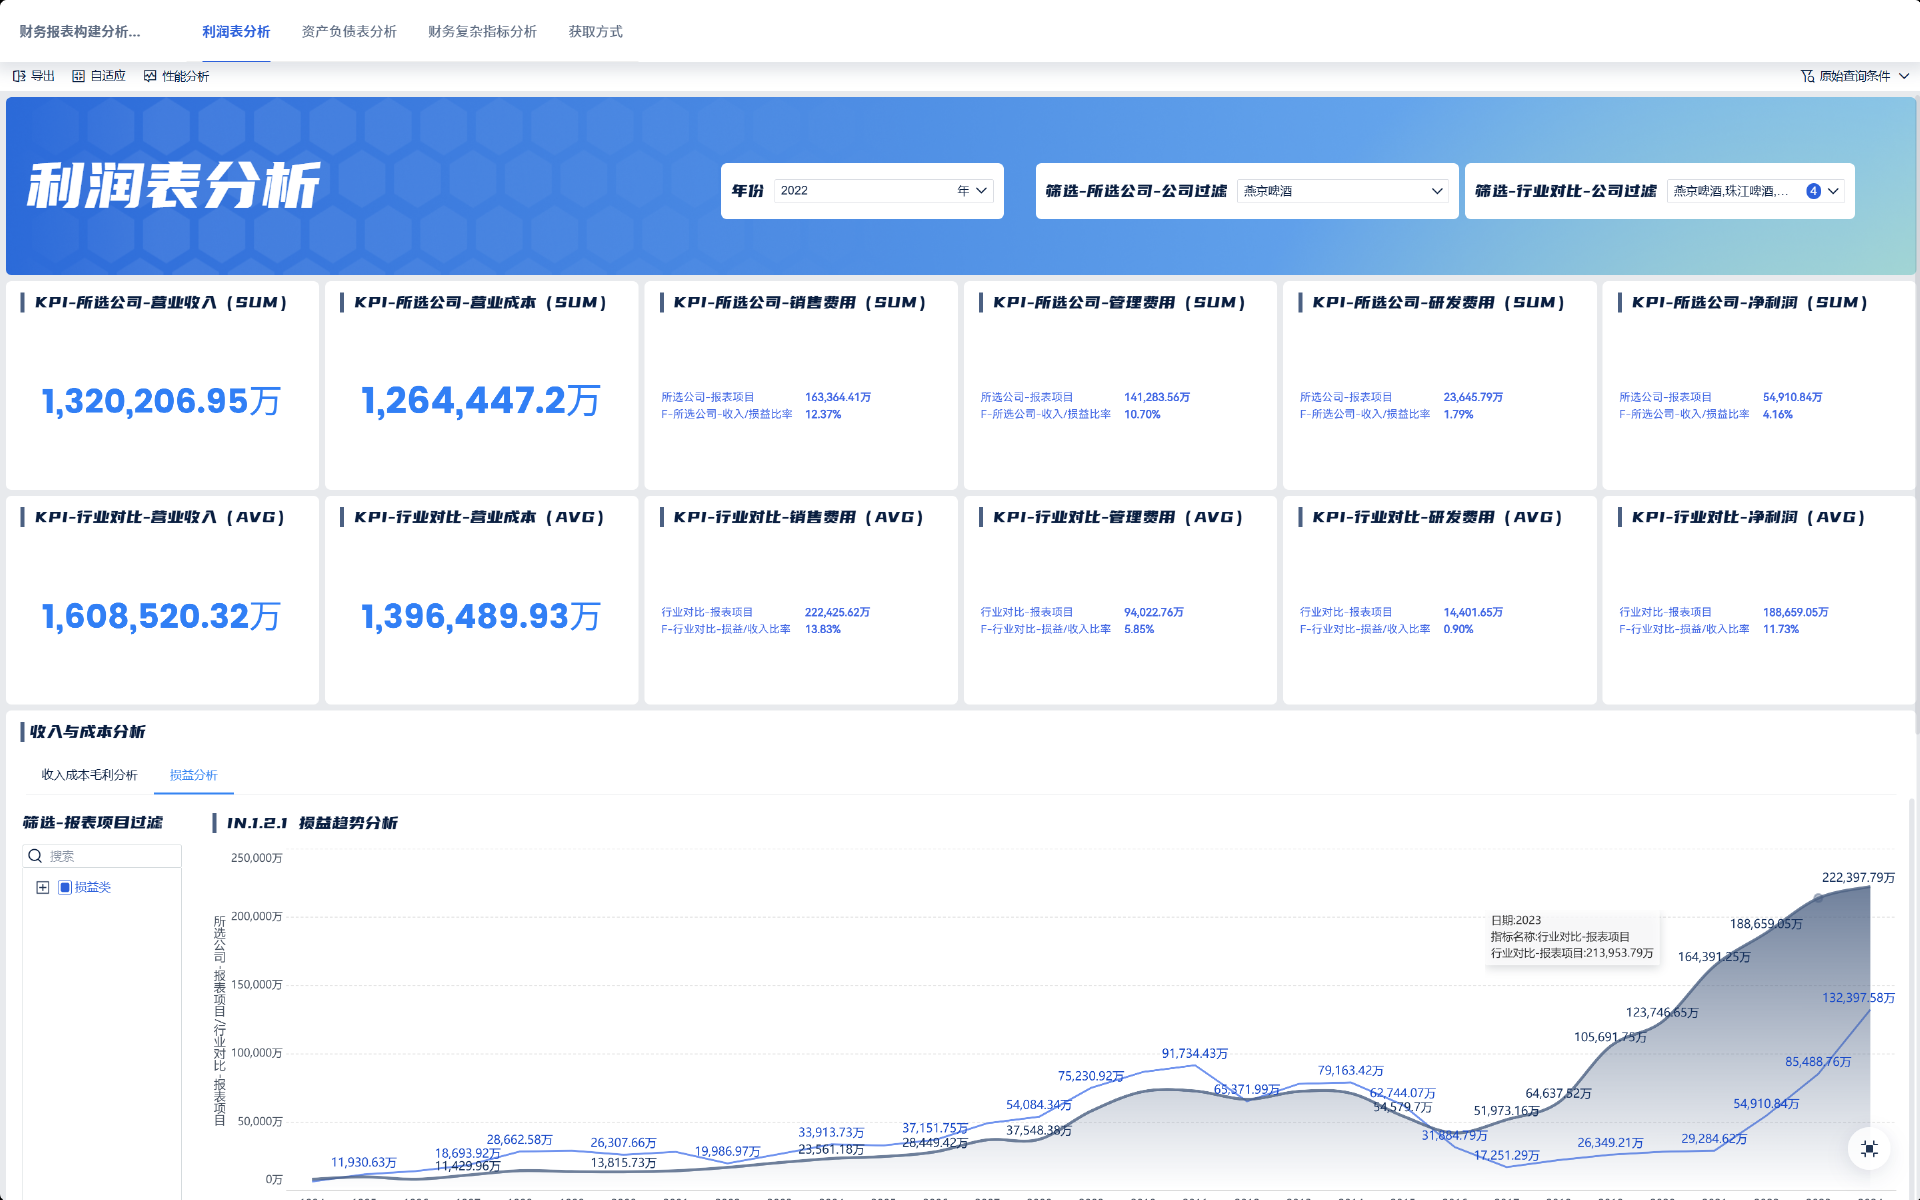Click the 自适应 fit-to-screen icon
Image resolution: width=1920 pixels, height=1200 pixels.
coord(79,76)
